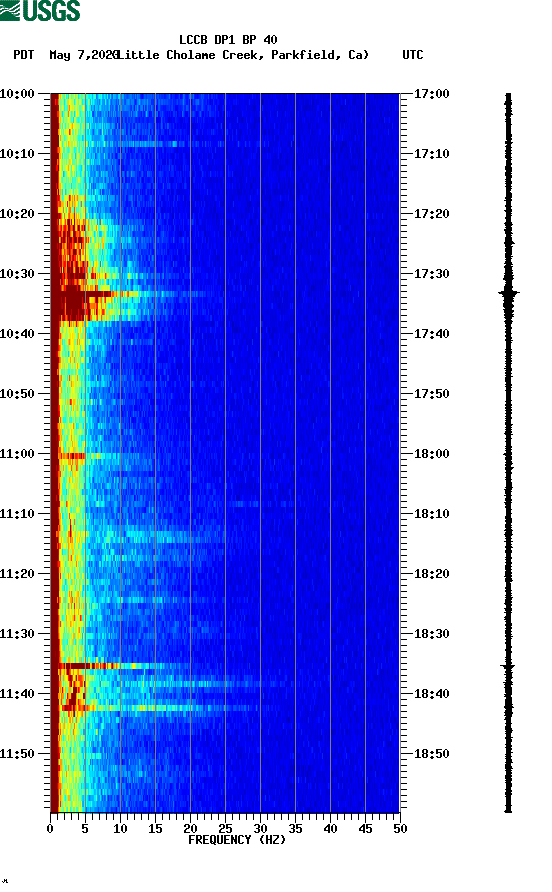Click the date text 'May 7,2020'
The height and width of the screenshot is (892, 552).
84,55
